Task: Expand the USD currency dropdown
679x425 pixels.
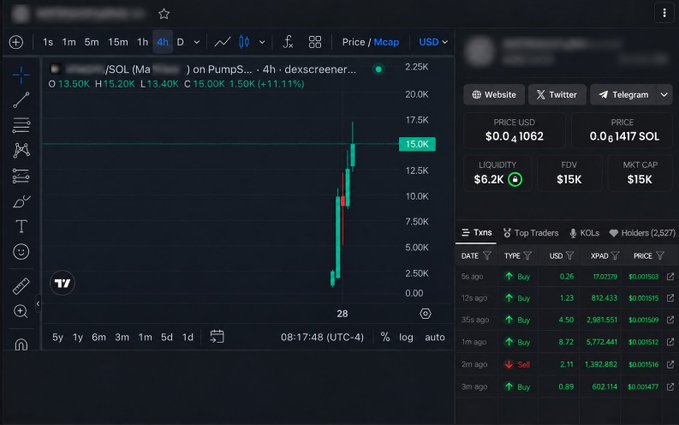Action: click(x=433, y=42)
